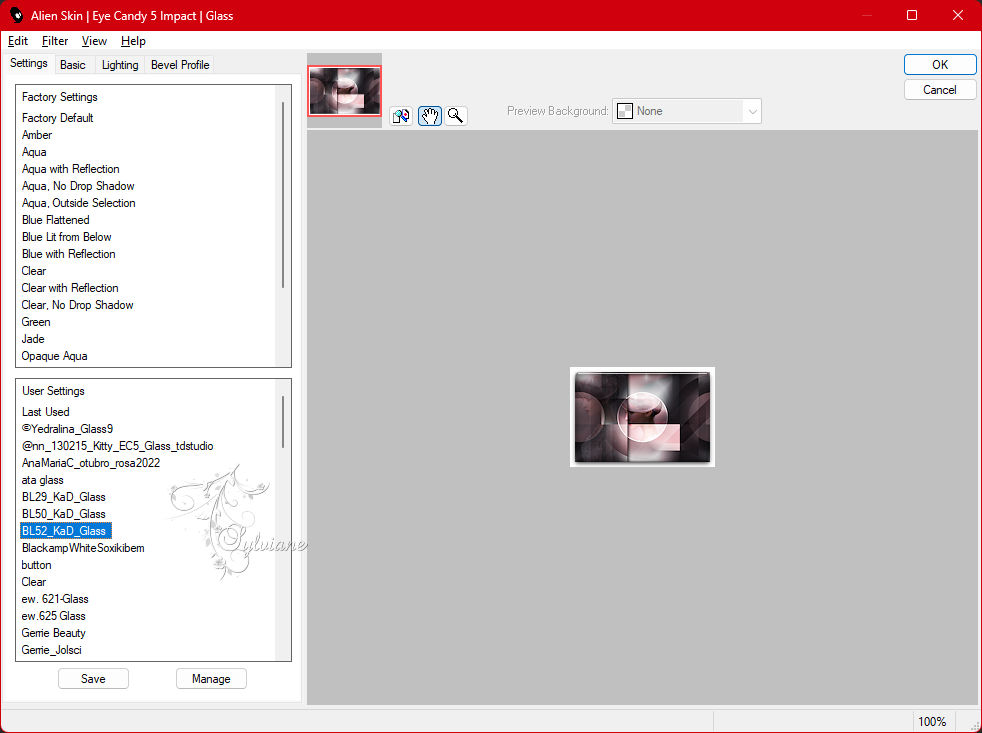Click the Alien Skin app icon in title bar

17,15
